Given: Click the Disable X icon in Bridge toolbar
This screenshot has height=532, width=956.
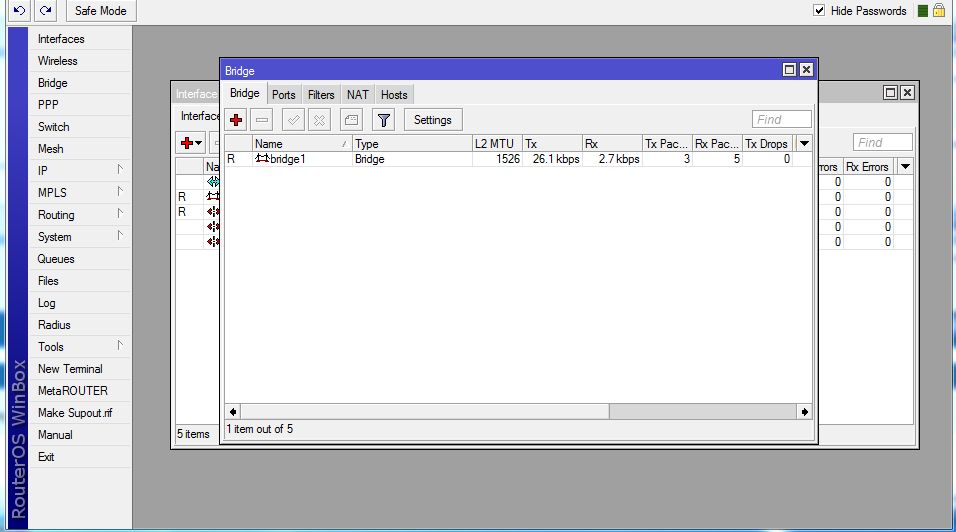Looking at the screenshot, I should click(x=319, y=120).
